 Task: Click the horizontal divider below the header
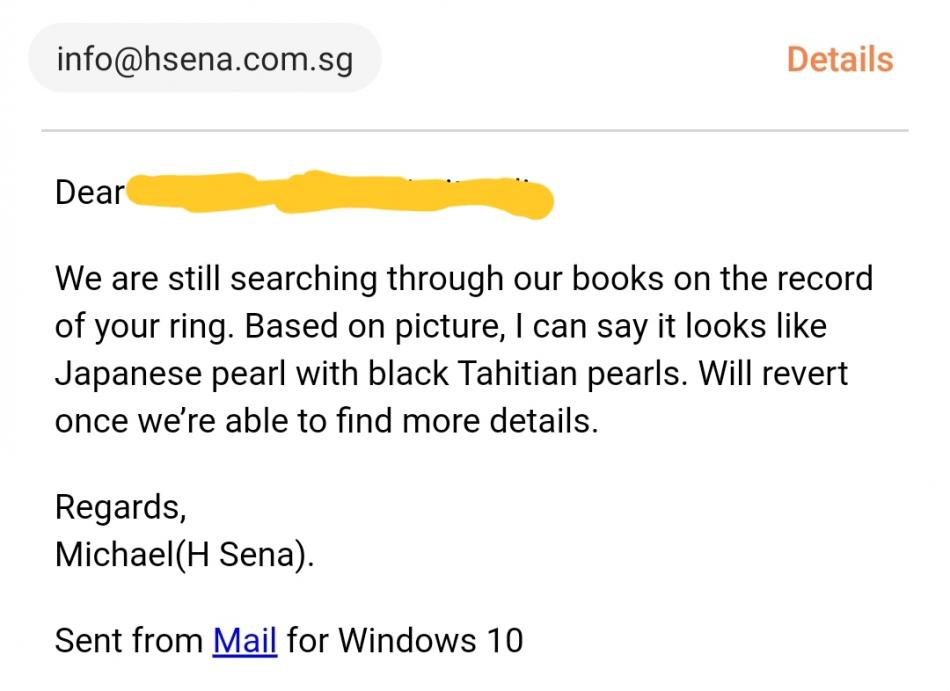tap(474, 130)
